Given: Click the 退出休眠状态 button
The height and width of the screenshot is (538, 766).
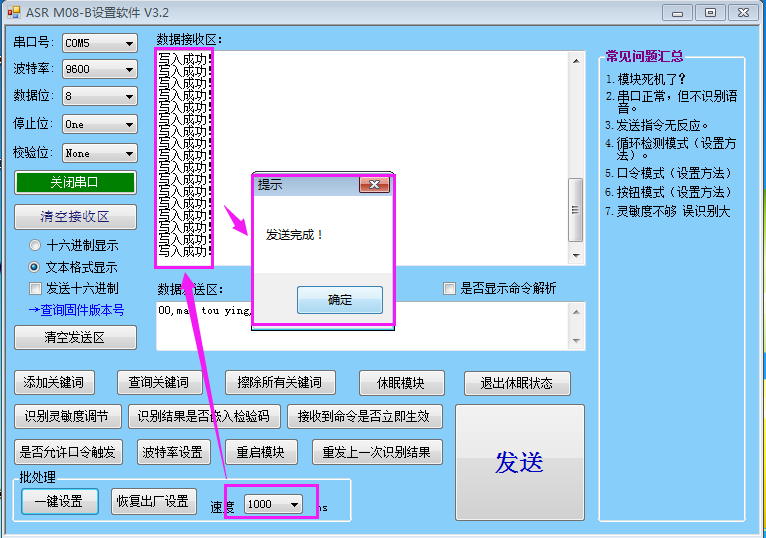Looking at the screenshot, I should point(517,383).
